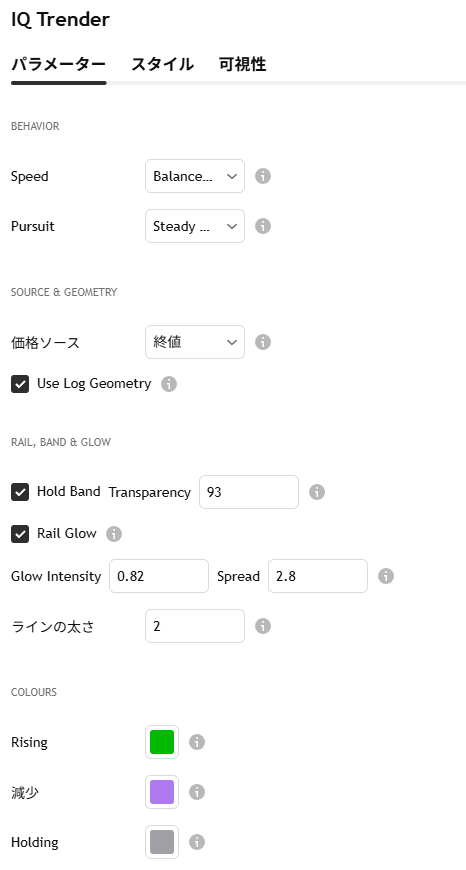Viewport: 466px width, 870px height.
Task: Open the 価格ソース dropdown showing 終値
Action: 195,342
